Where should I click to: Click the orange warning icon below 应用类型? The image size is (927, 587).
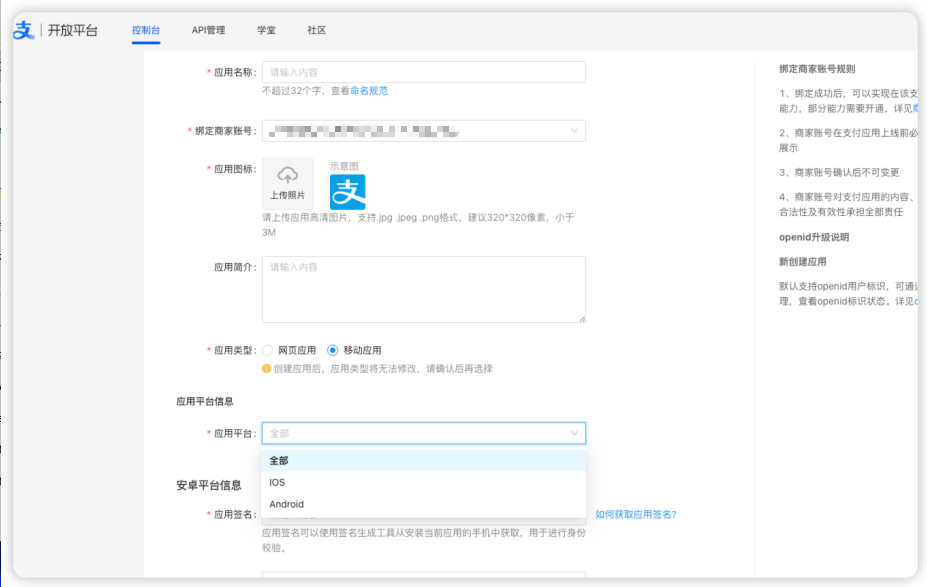click(x=268, y=366)
